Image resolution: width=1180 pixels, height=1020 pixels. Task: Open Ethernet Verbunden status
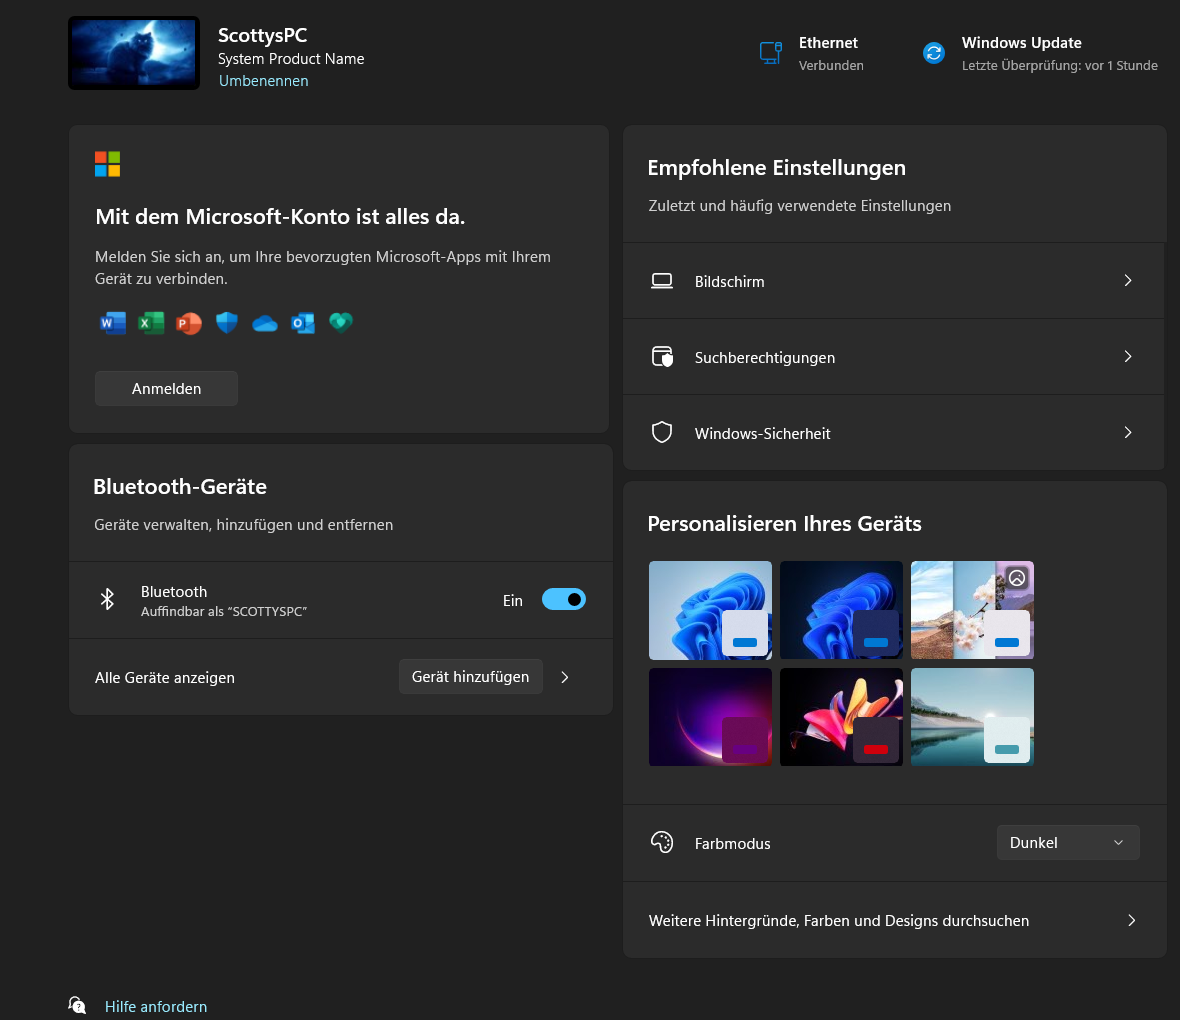831,65
